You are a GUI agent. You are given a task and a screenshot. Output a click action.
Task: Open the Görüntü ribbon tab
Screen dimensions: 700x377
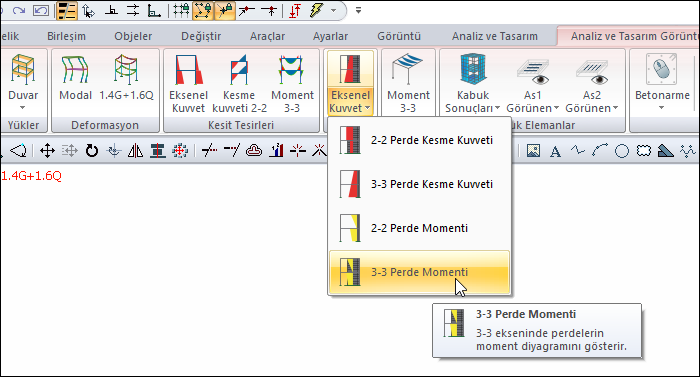[399, 36]
